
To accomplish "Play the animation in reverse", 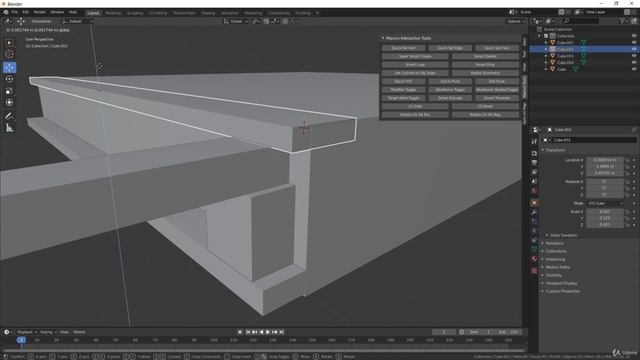I will pyautogui.click(x=261, y=332).
